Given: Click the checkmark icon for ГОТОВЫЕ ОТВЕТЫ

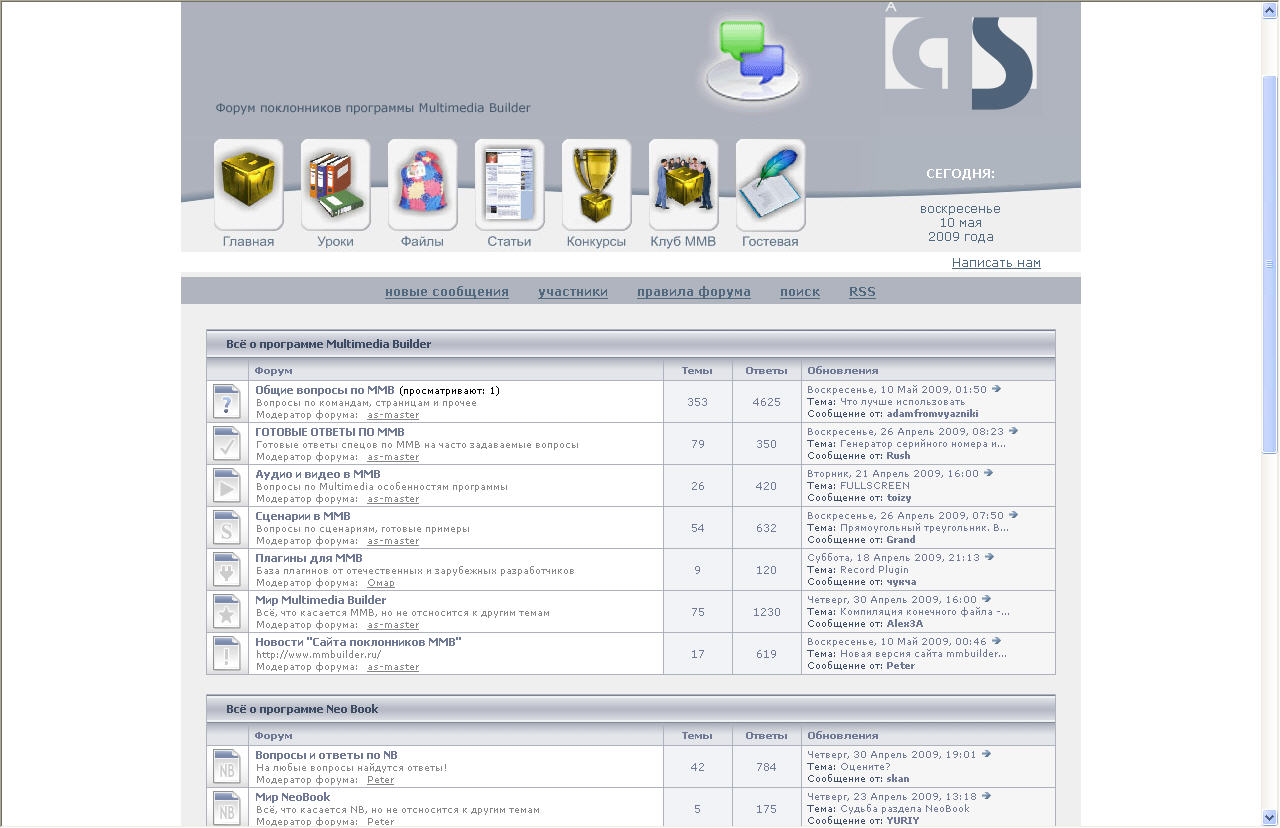Looking at the screenshot, I should pos(227,444).
